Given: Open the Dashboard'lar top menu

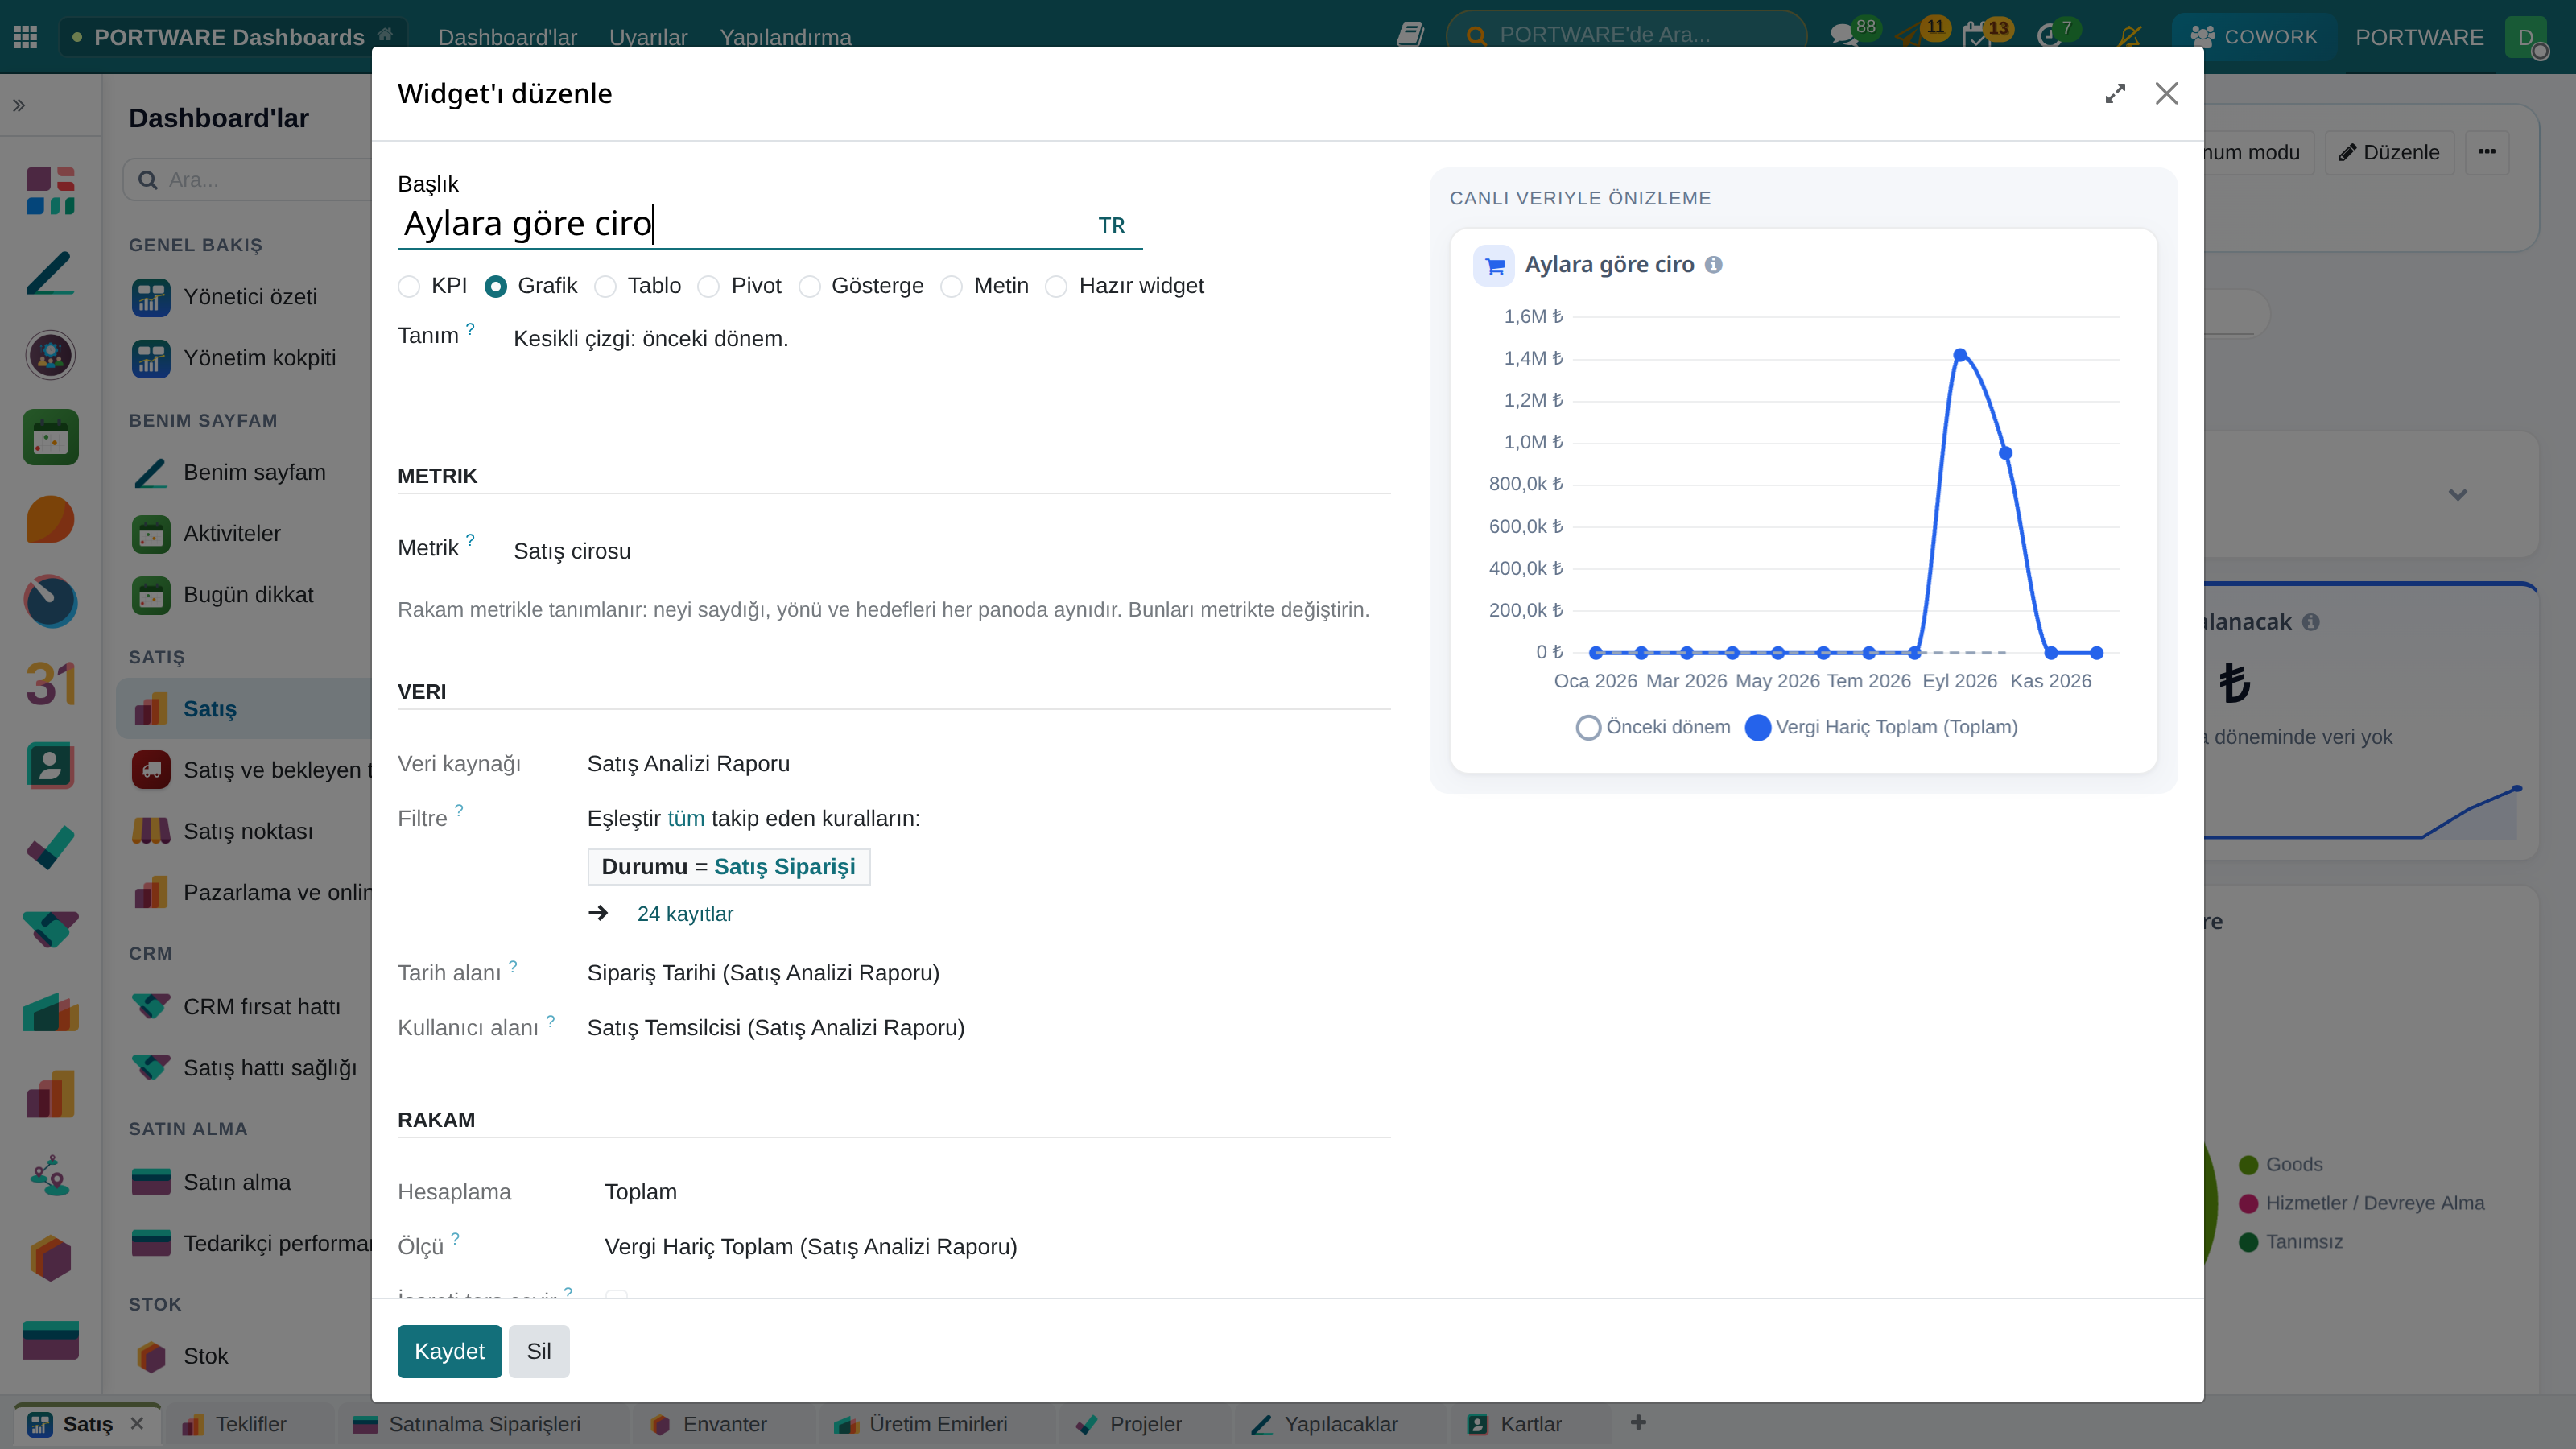Looking at the screenshot, I should point(507,37).
